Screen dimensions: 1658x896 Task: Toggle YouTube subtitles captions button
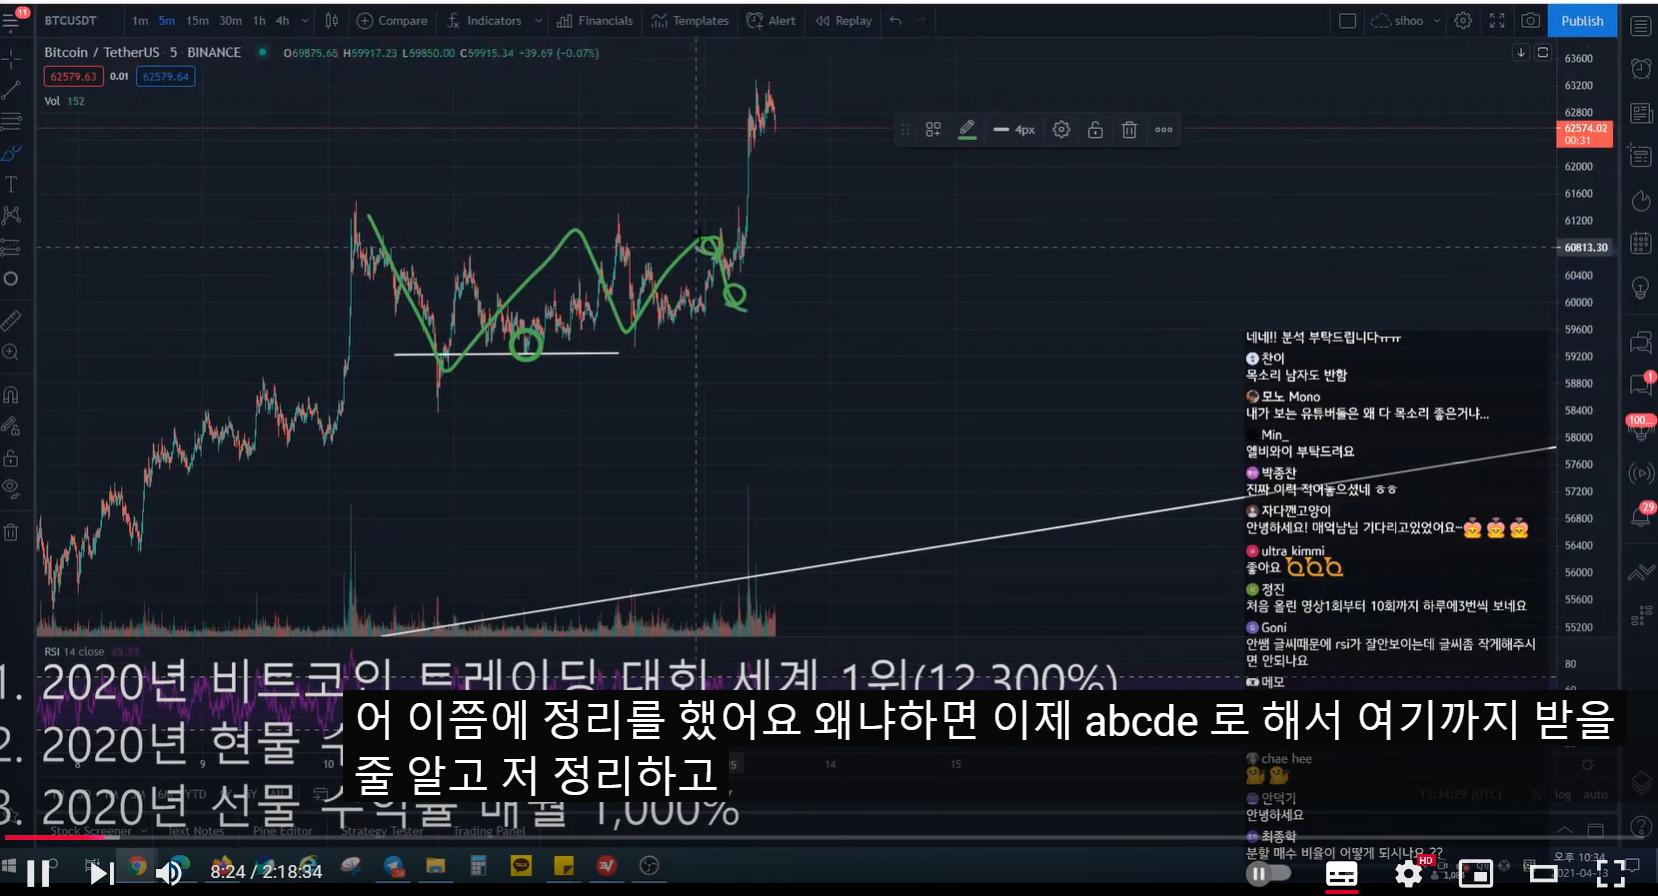click(x=1341, y=874)
